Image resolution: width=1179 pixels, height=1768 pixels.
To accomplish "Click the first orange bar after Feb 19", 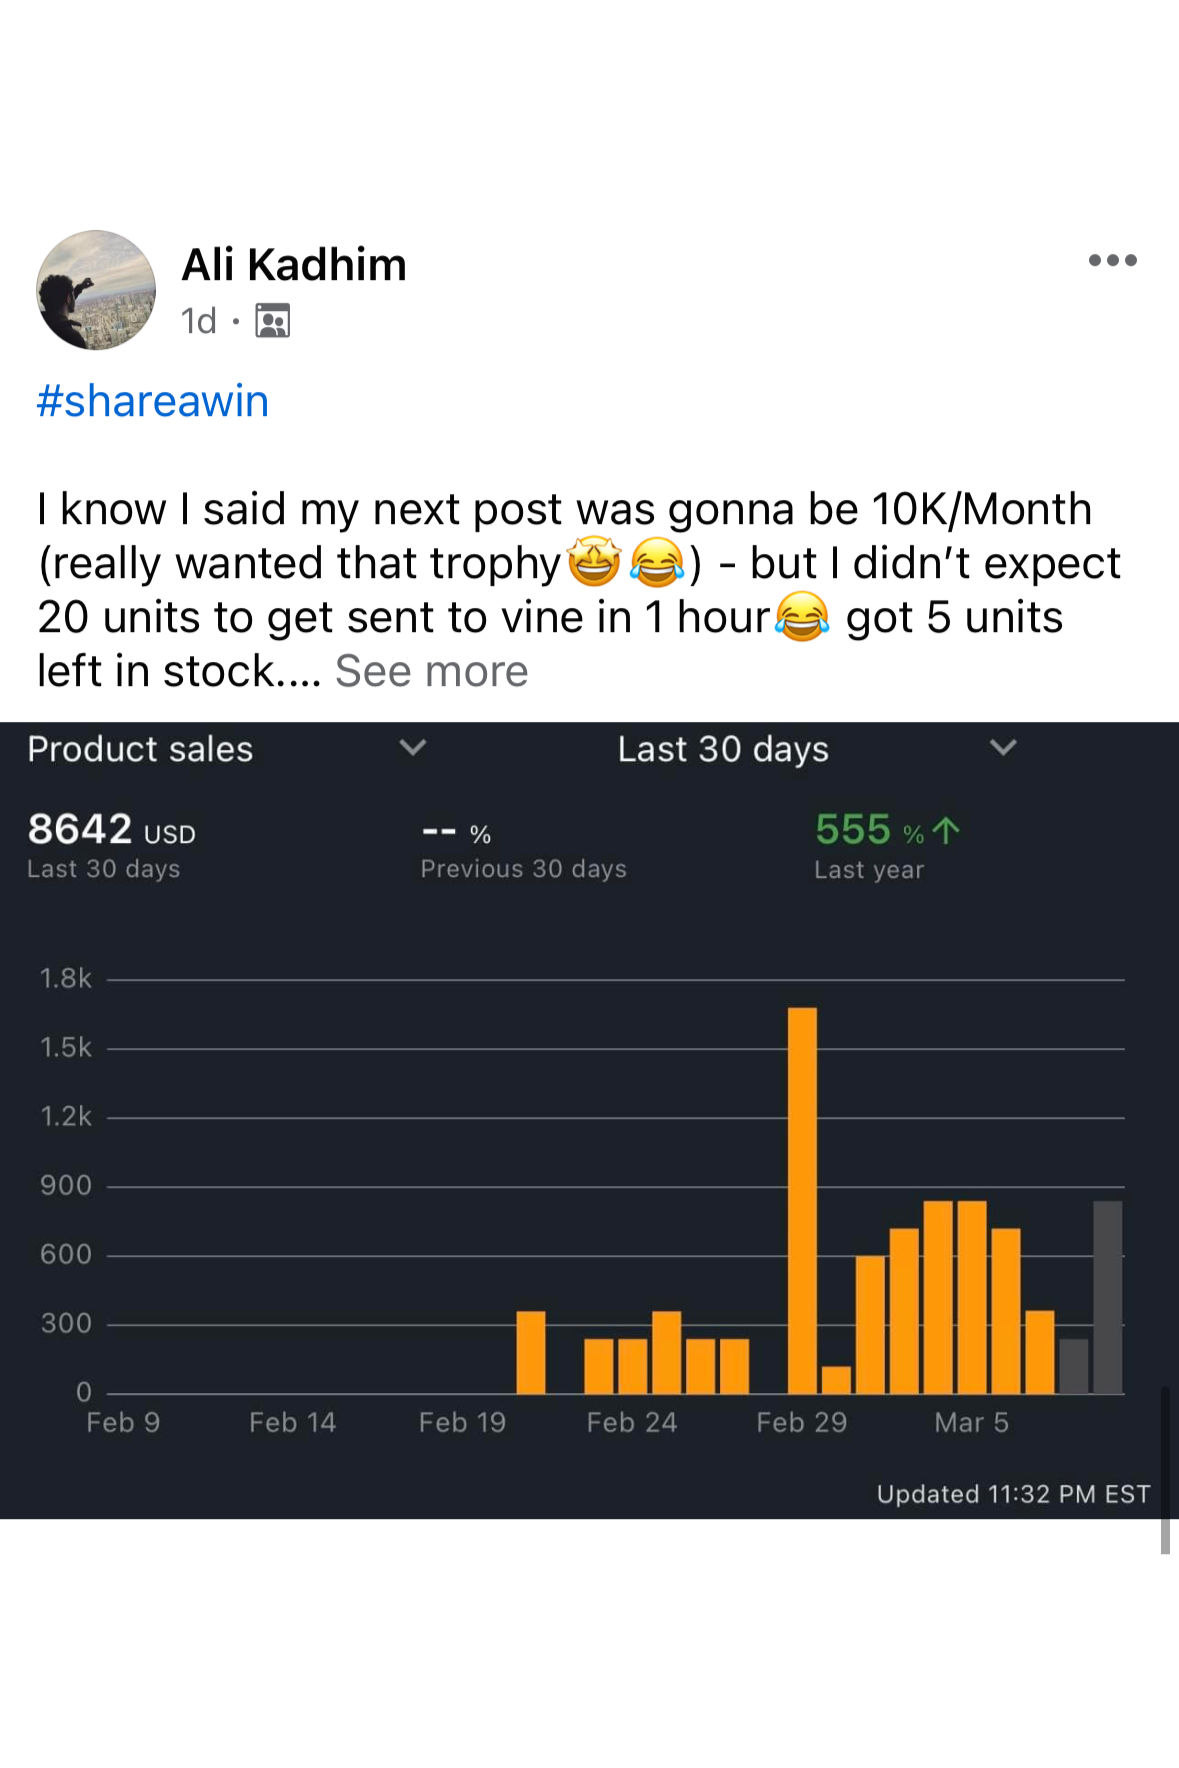I will click(x=531, y=1352).
